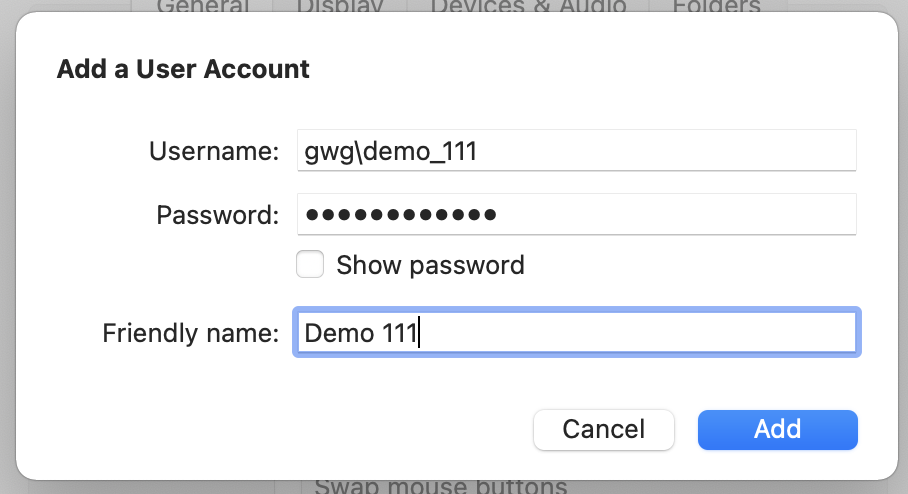The height and width of the screenshot is (494, 908).
Task: Focus the Password input field
Action: tap(576, 214)
